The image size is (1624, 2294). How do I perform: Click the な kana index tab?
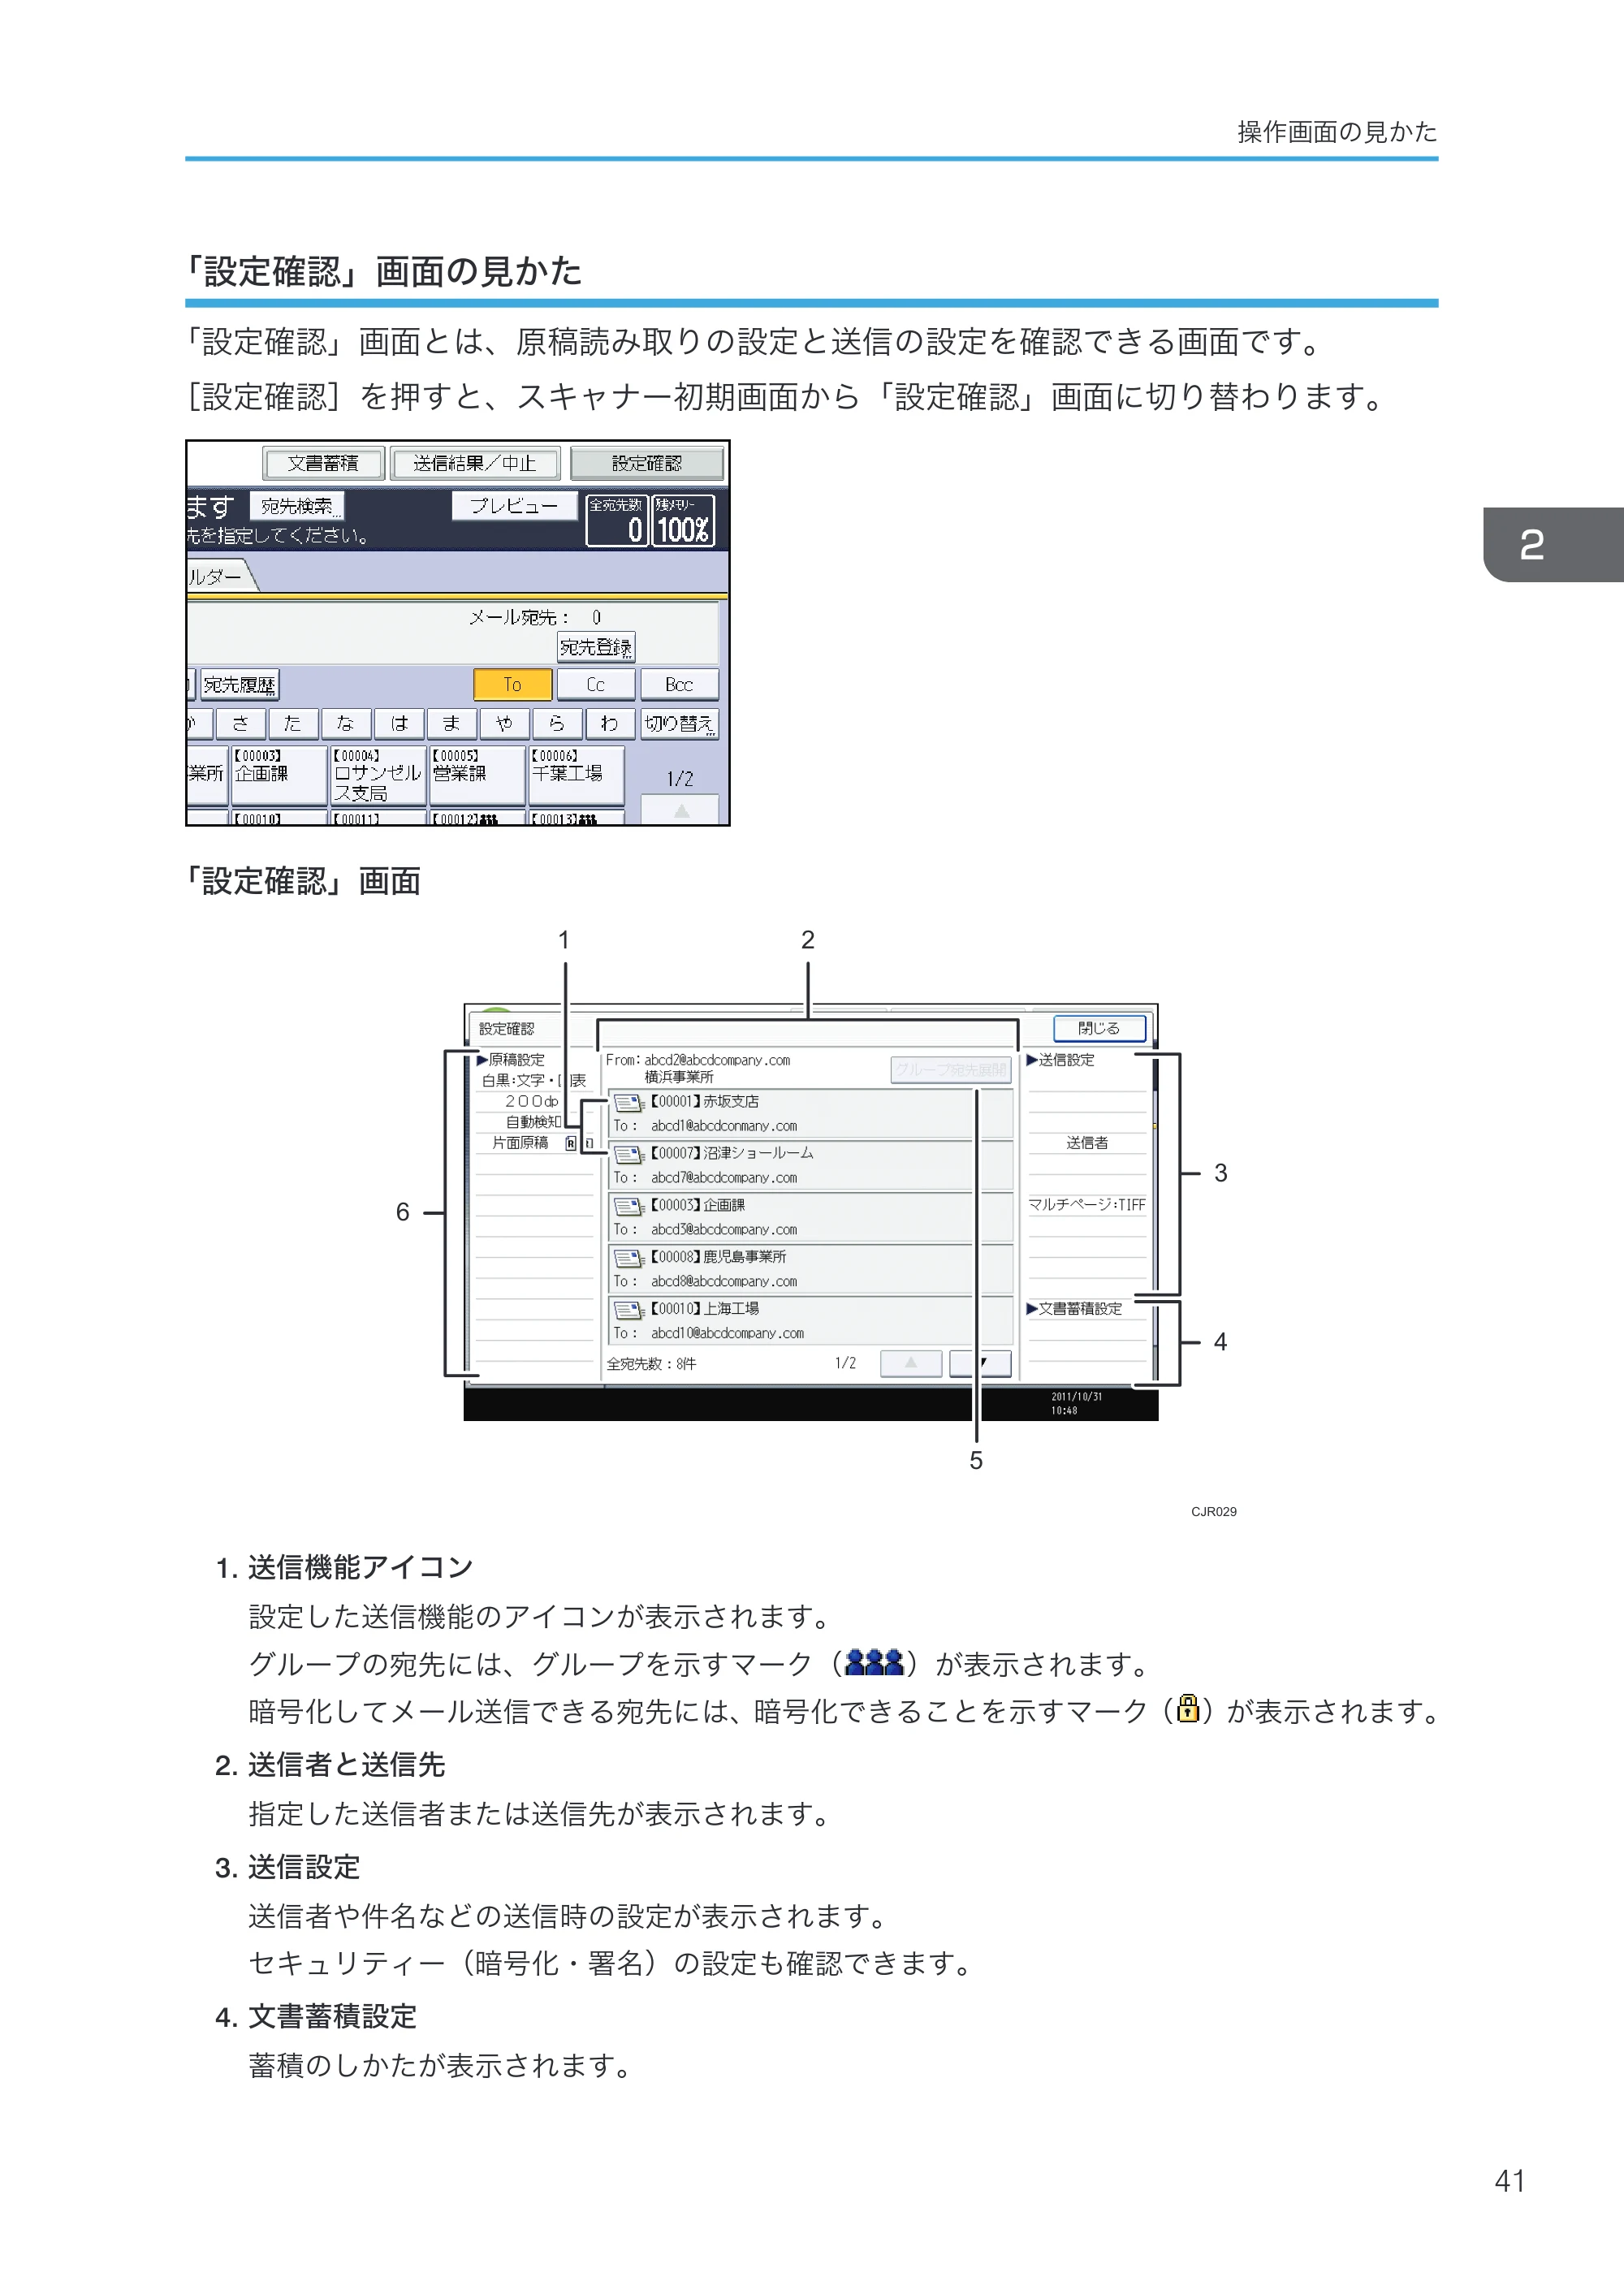tap(345, 723)
